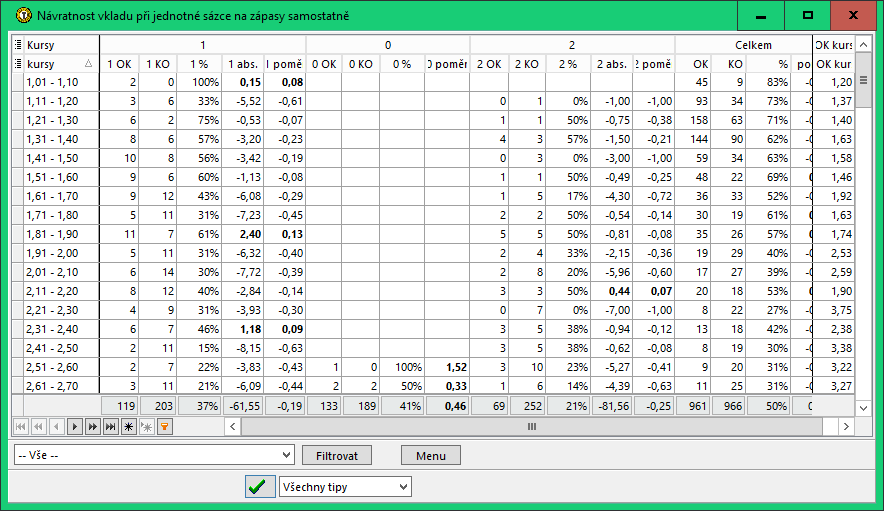884x511 pixels.
Task: Open column chooser icon next to kursy header
Action: click(x=18, y=64)
